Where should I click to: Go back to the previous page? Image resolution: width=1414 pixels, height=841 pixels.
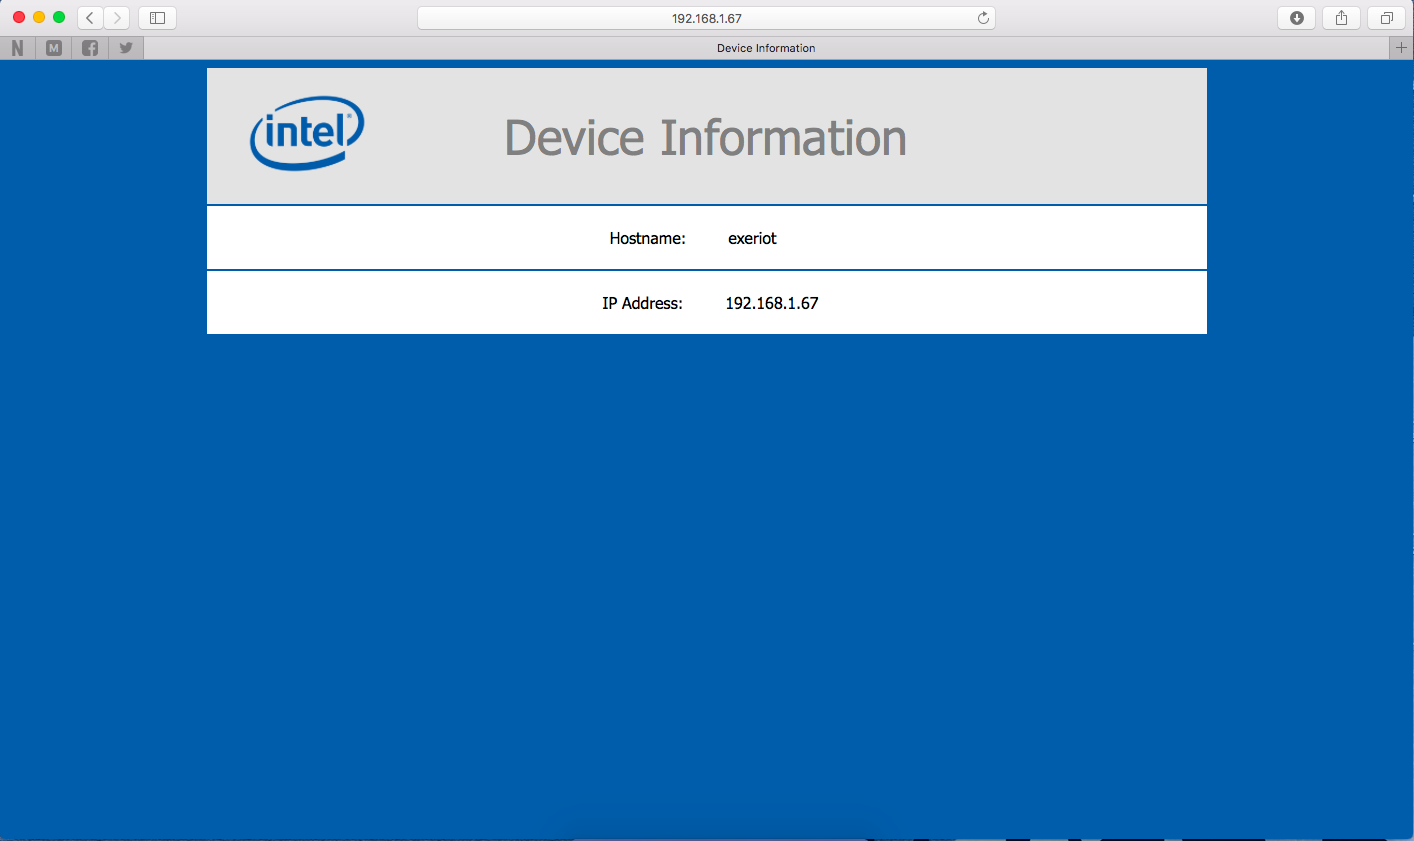(91, 18)
